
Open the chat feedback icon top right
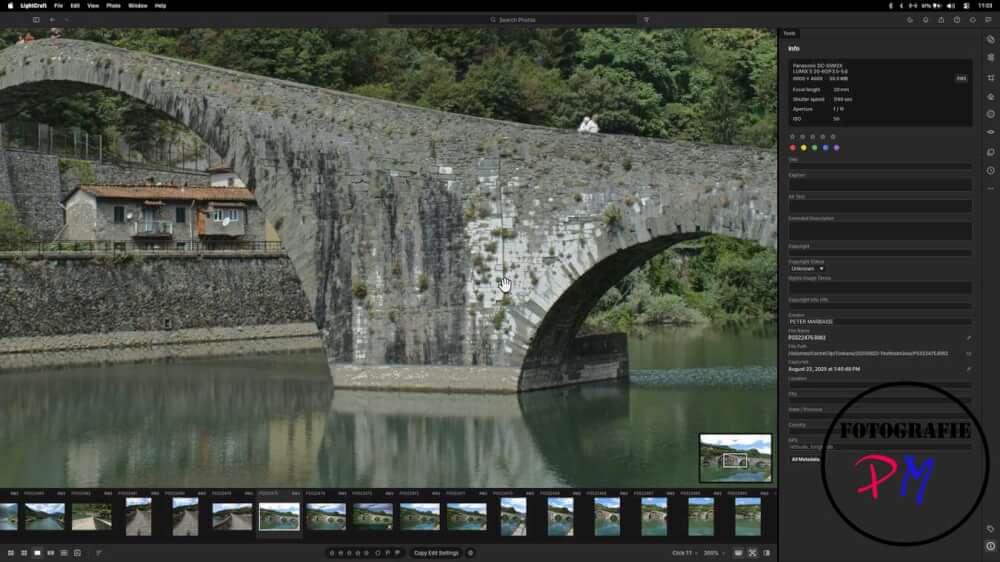[x=988, y=20]
